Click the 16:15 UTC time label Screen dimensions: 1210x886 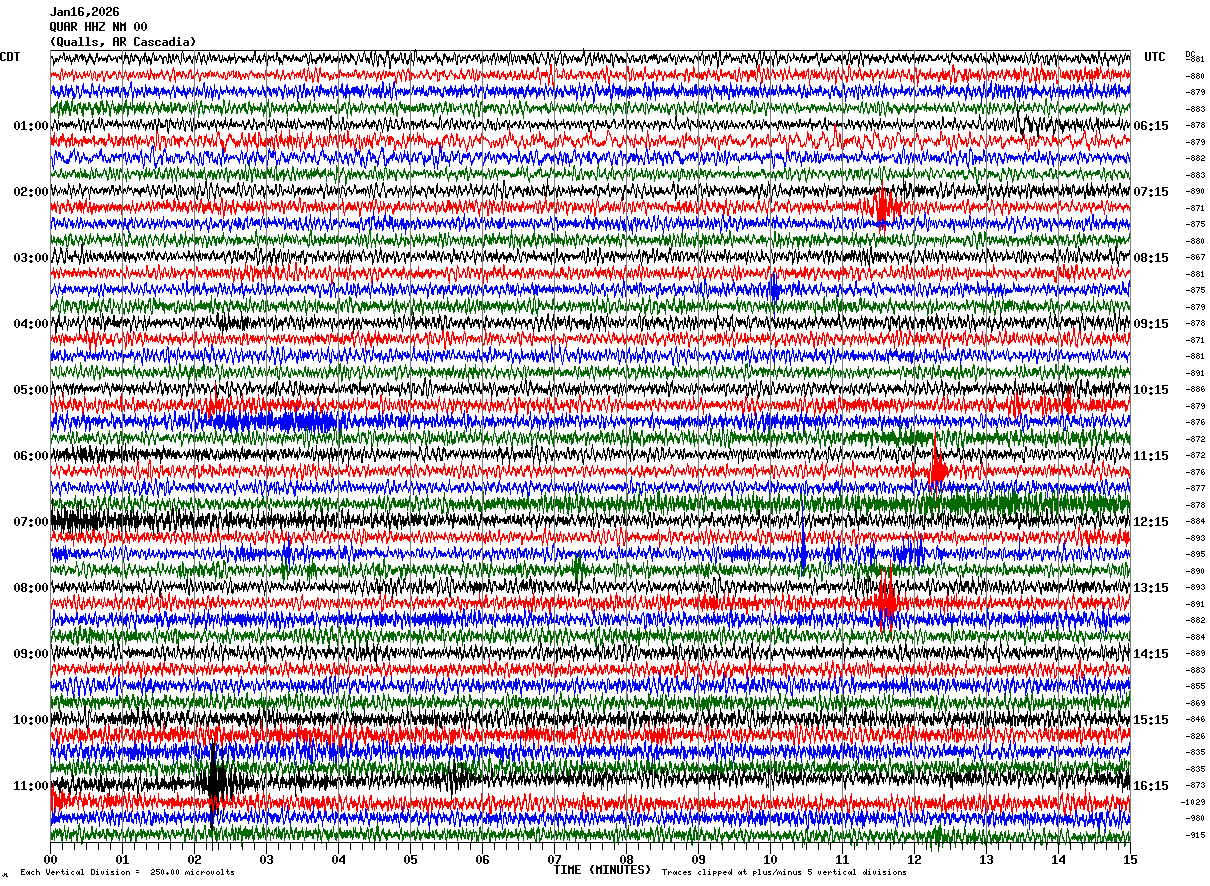1152,786
